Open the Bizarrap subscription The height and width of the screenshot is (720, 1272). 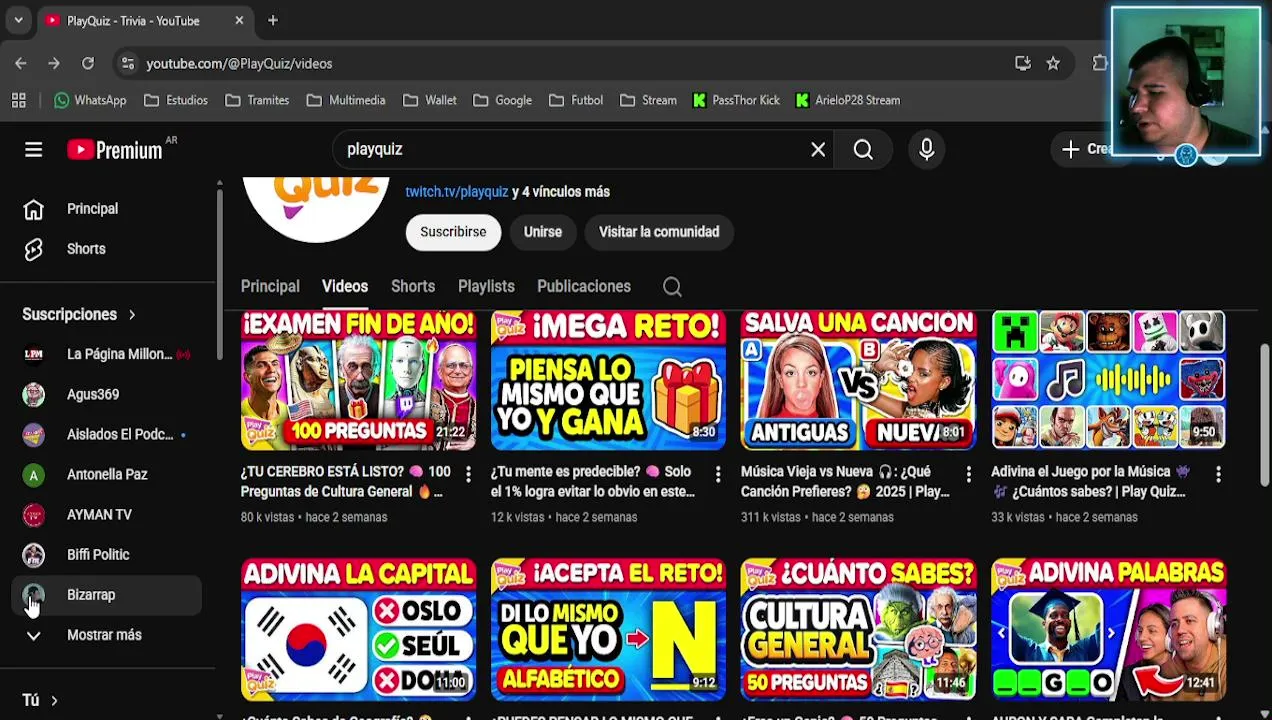[108, 594]
